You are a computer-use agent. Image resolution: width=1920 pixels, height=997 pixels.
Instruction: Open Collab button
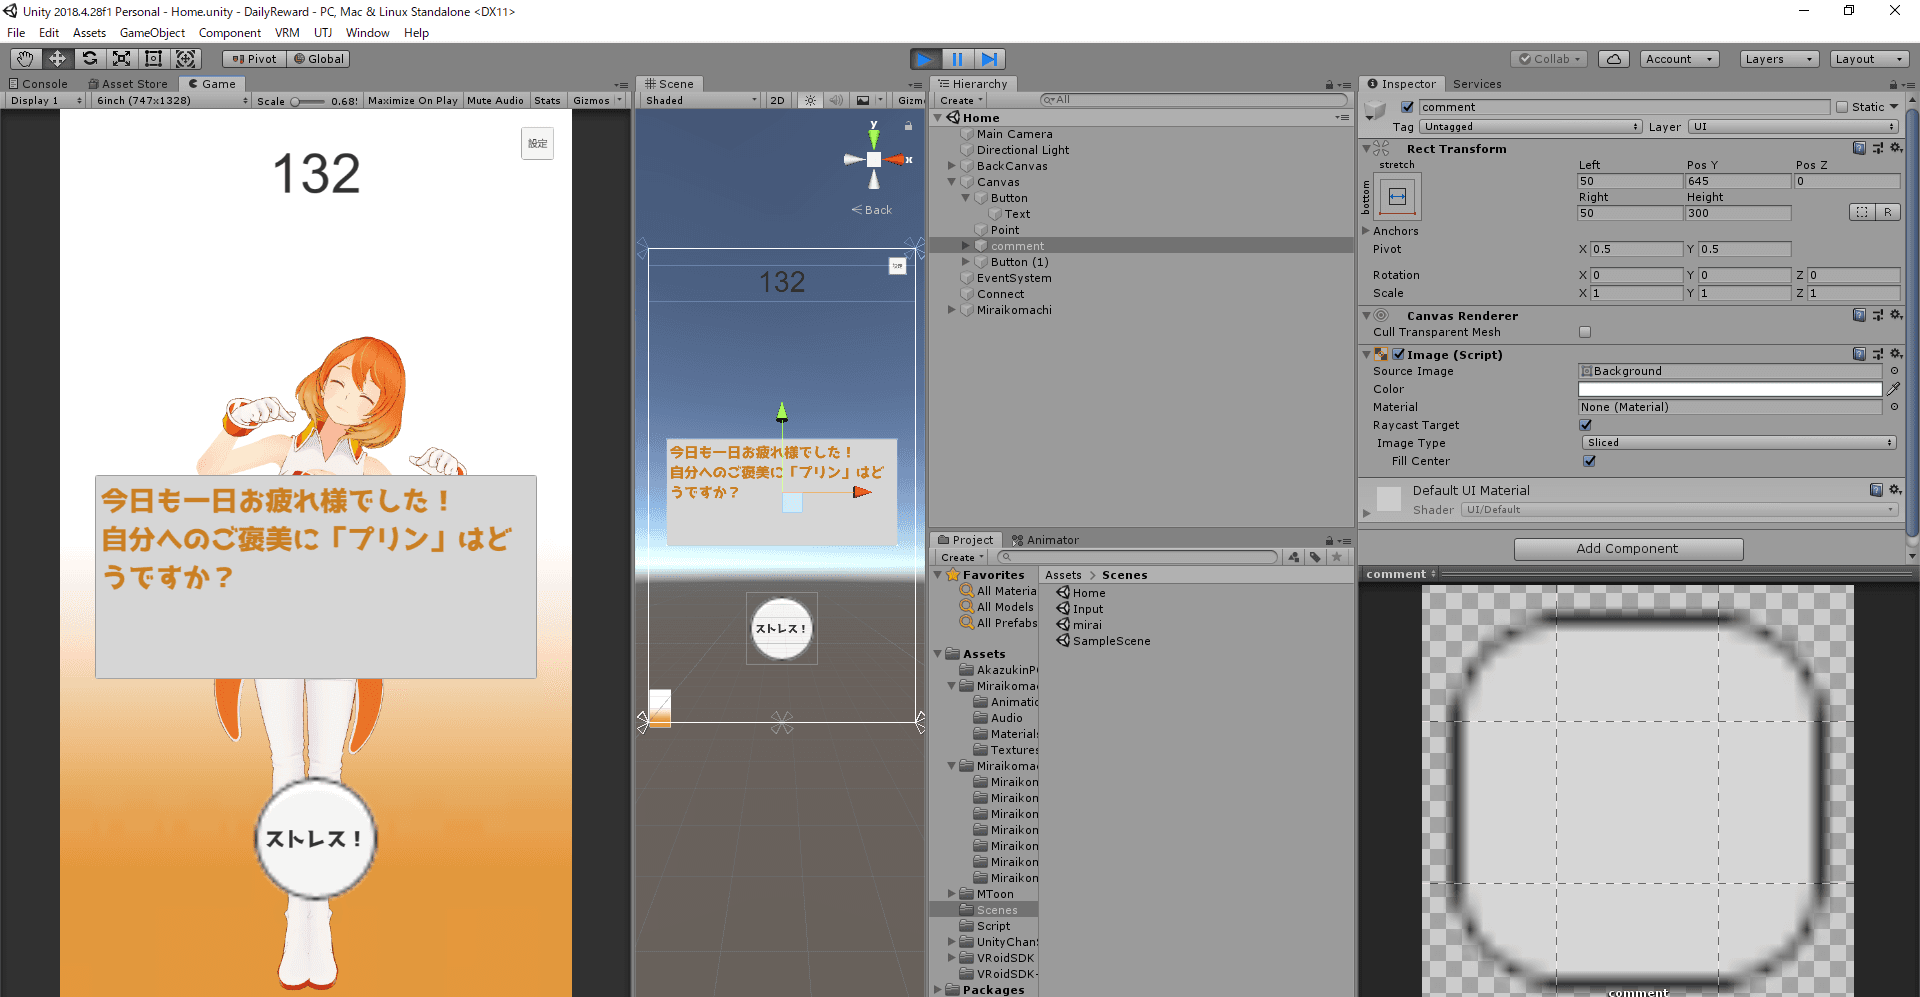click(1549, 59)
